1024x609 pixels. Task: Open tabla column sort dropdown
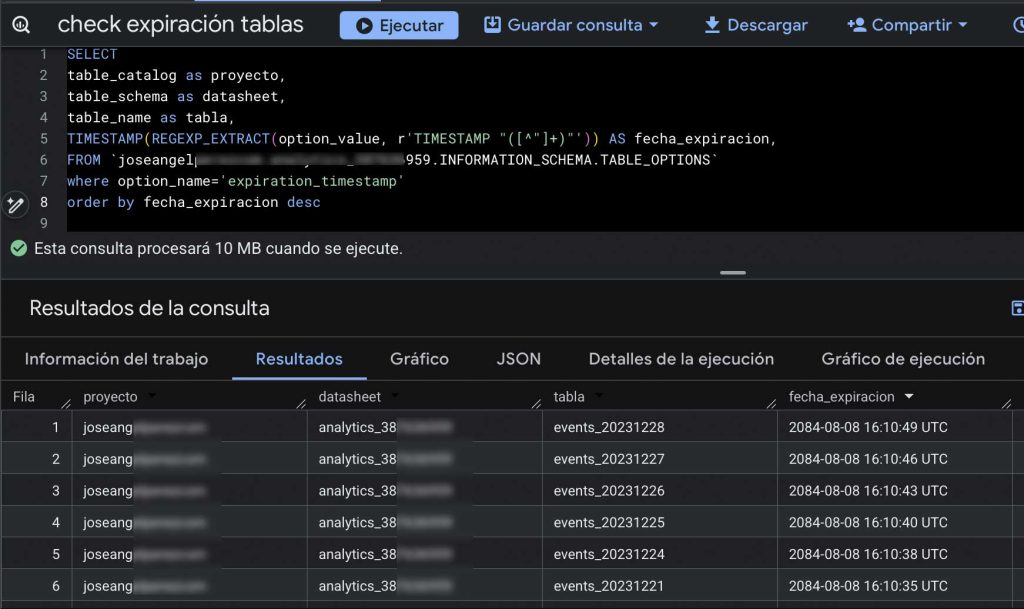[599, 396]
